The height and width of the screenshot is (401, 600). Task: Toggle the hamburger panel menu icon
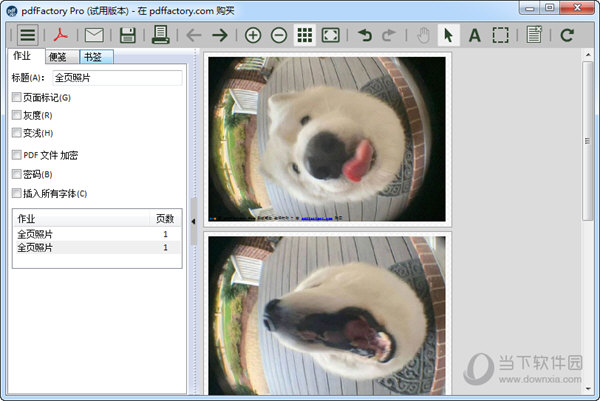28,35
